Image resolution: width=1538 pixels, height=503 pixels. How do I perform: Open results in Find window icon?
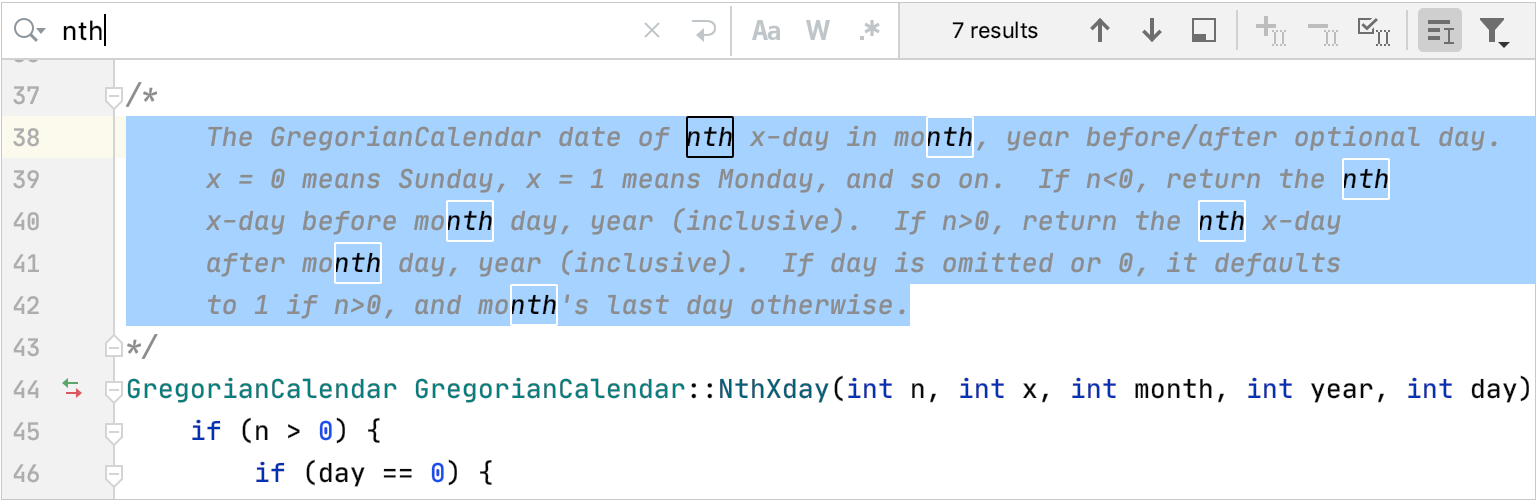pos(1204,31)
